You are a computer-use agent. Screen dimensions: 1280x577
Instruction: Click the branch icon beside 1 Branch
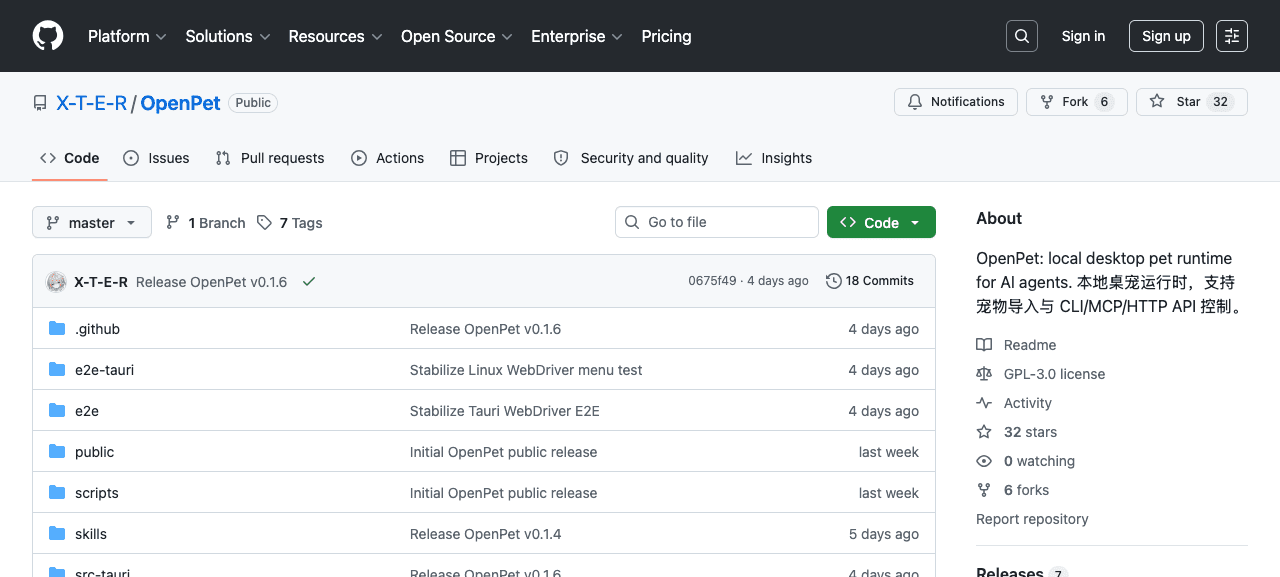[173, 222]
